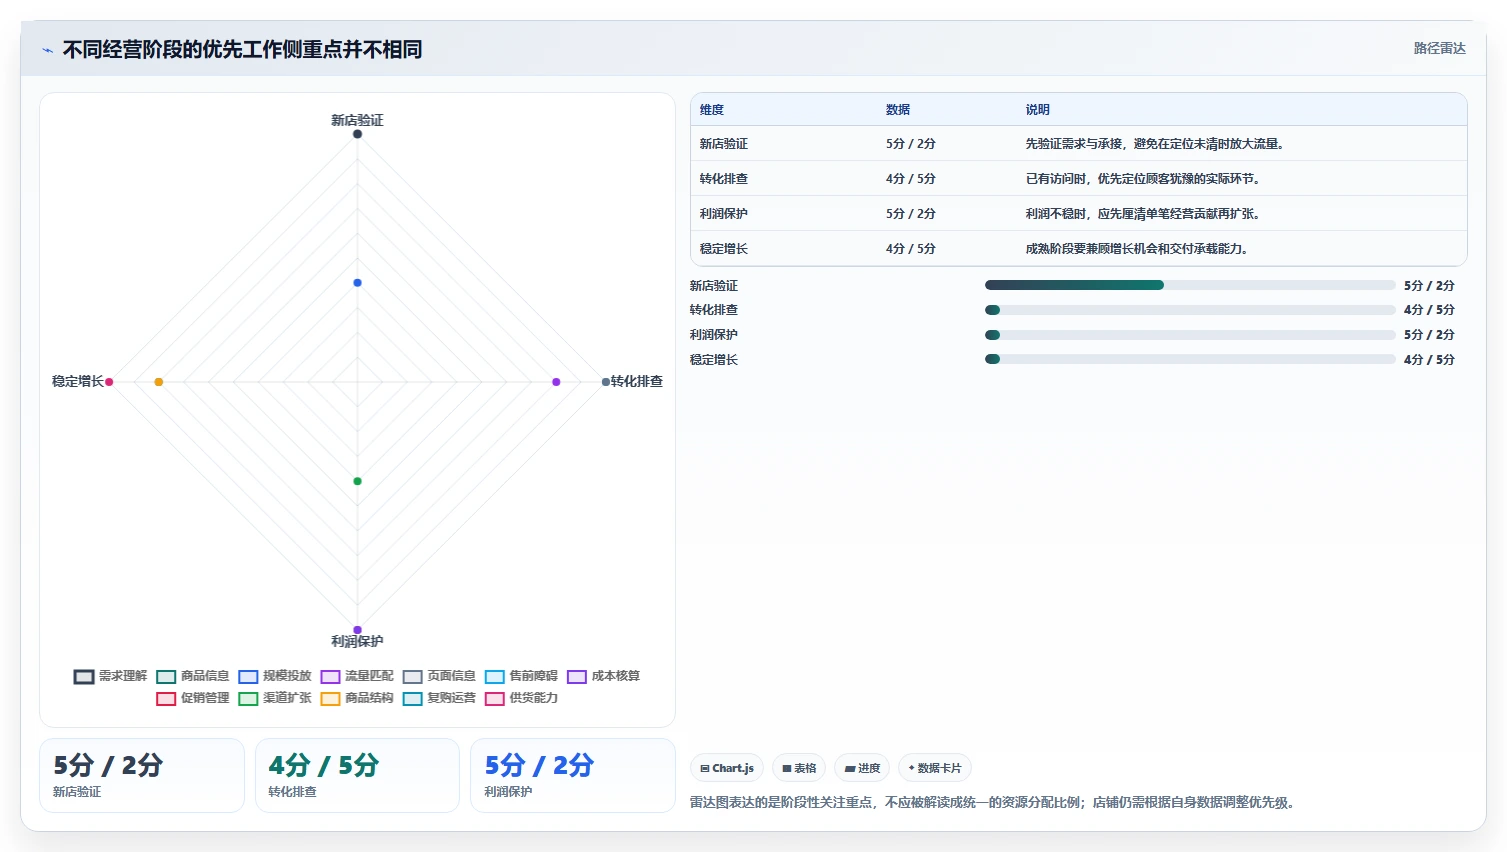This screenshot has height=852, width=1507.
Task: Click the 已有访问时 description text in table
Action: tap(1143, 179)
